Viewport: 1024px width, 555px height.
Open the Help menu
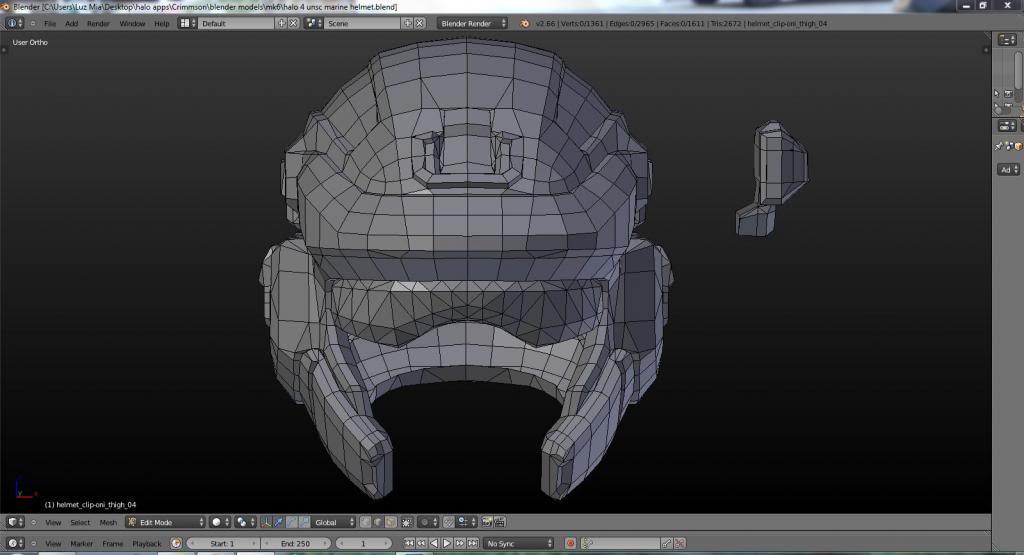coord(161,24)
